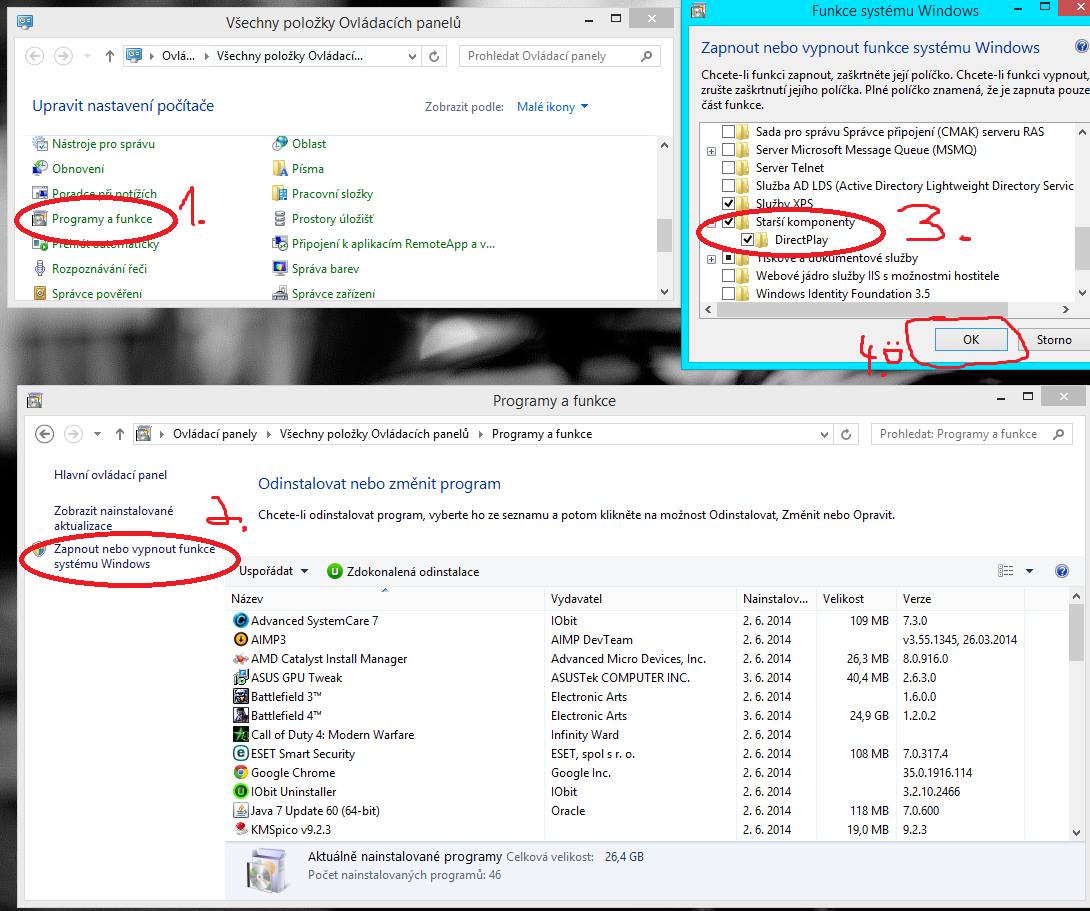Select Google Chrome program icon
The image size is (1090, 911).
coord(241,773)
